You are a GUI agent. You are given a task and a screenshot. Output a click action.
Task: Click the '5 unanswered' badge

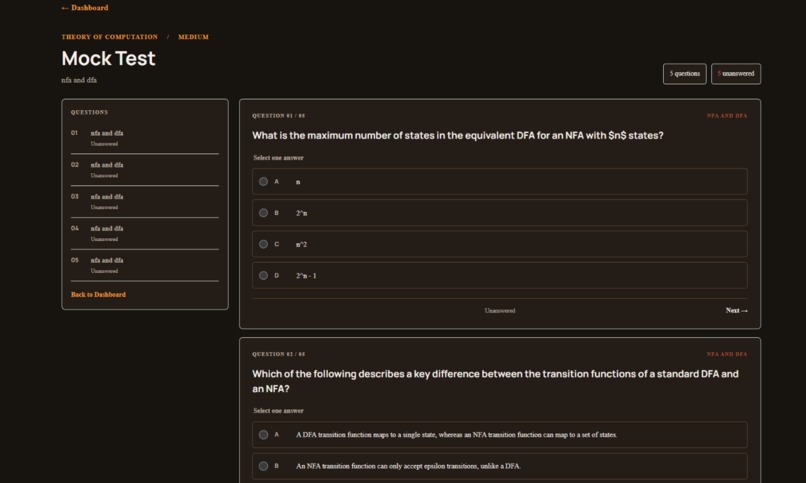736,73
